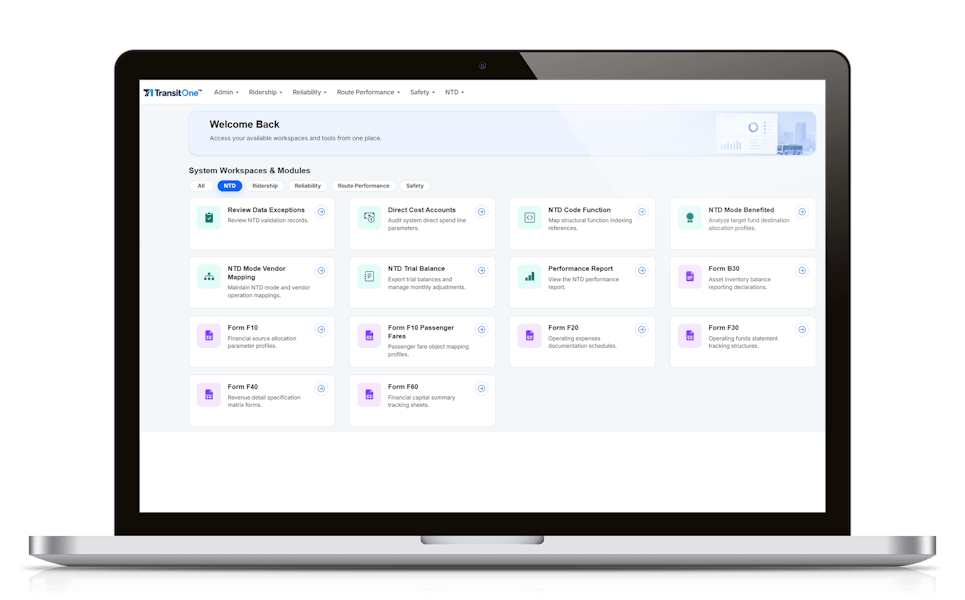Image resolution: width=965 pixels, height=600 pixels.
Task: Expand the Safety dropdown in the navbar
Action: [x=422, y=92]
